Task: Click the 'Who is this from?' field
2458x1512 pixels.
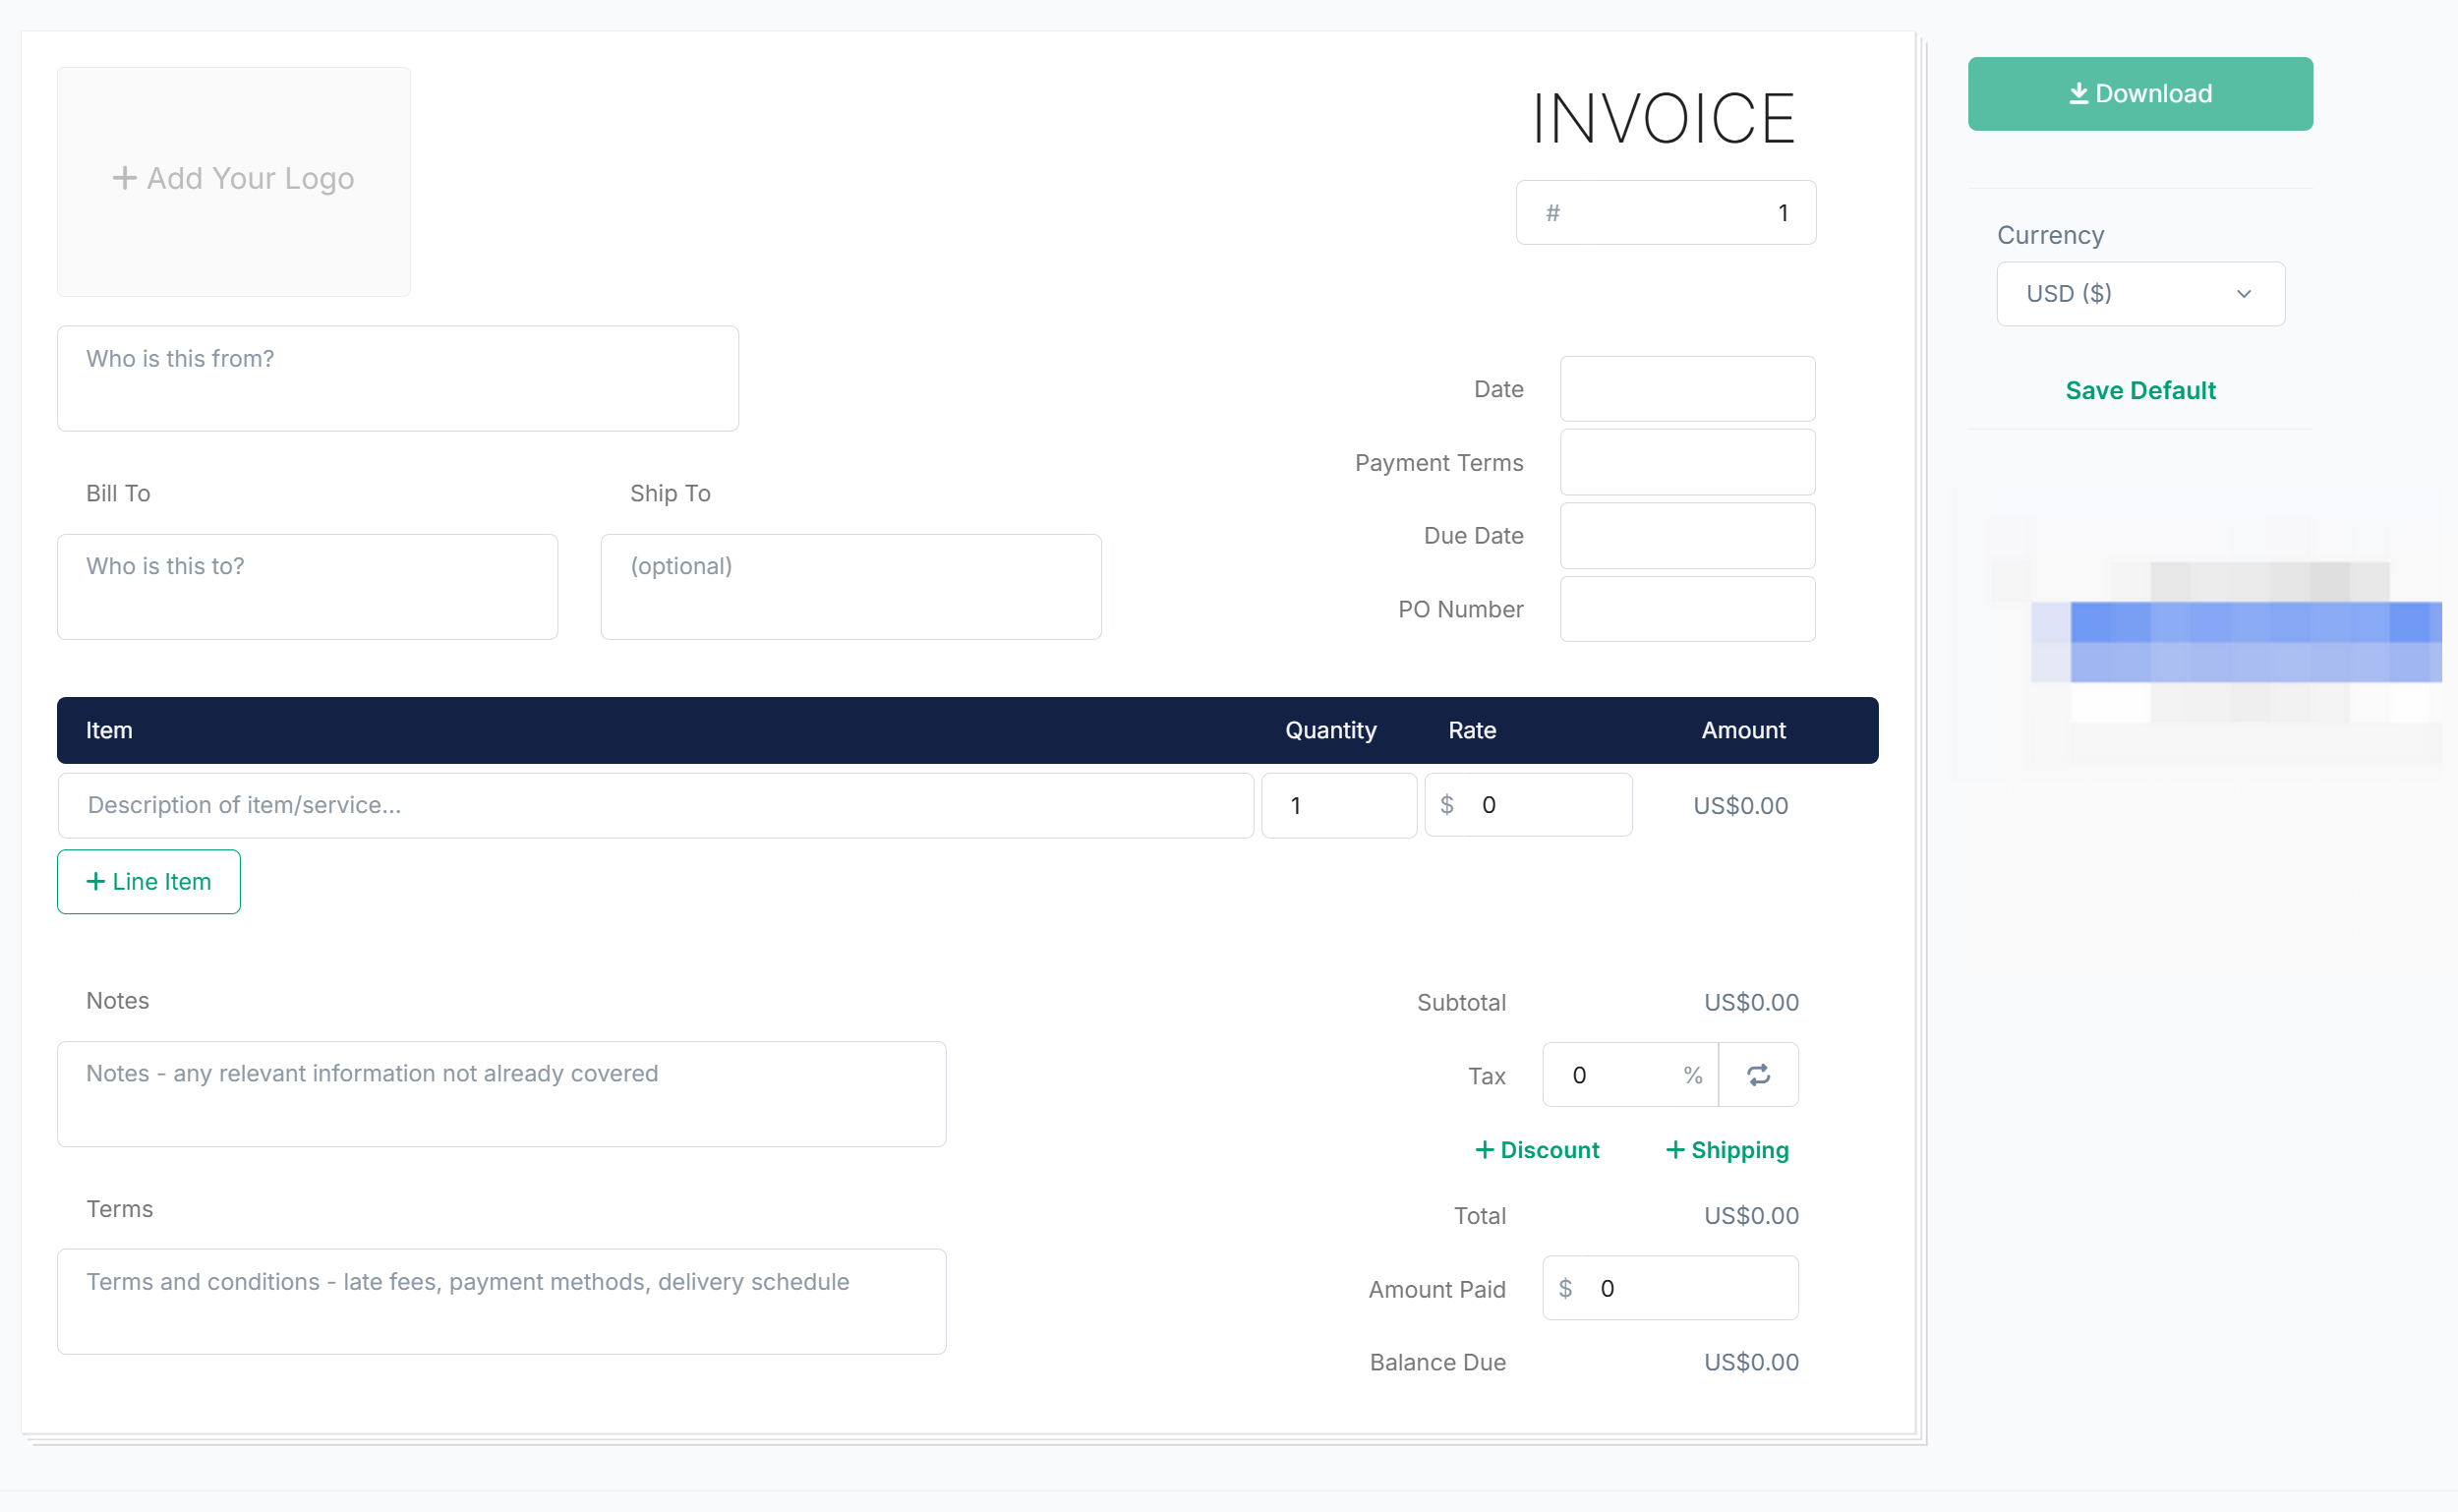Action: tap(397, 378)
